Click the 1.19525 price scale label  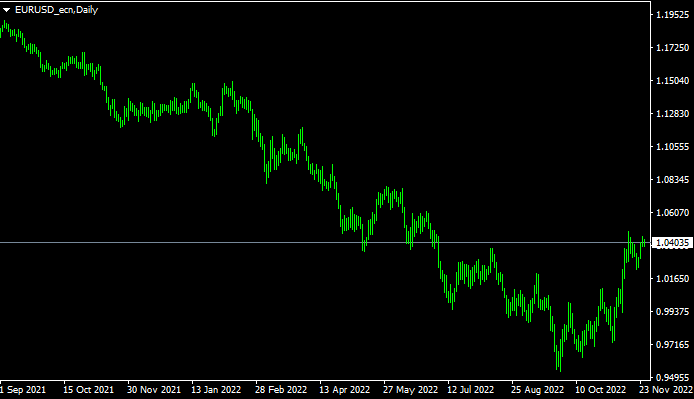[673, 15]
